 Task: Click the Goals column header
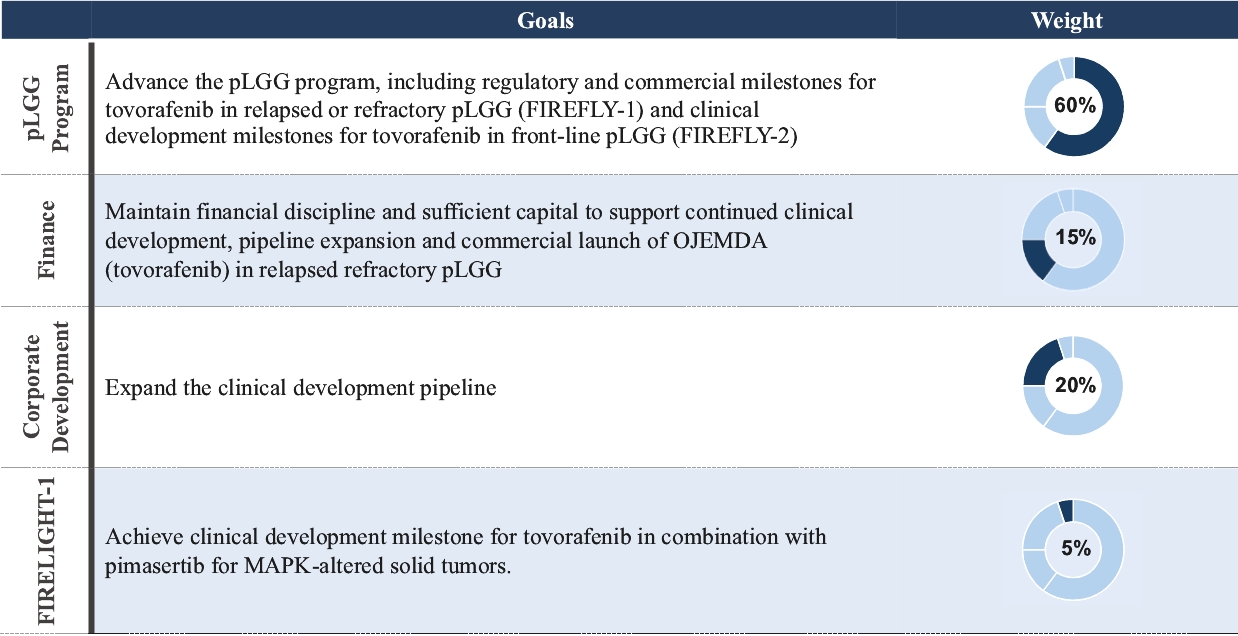546,20
